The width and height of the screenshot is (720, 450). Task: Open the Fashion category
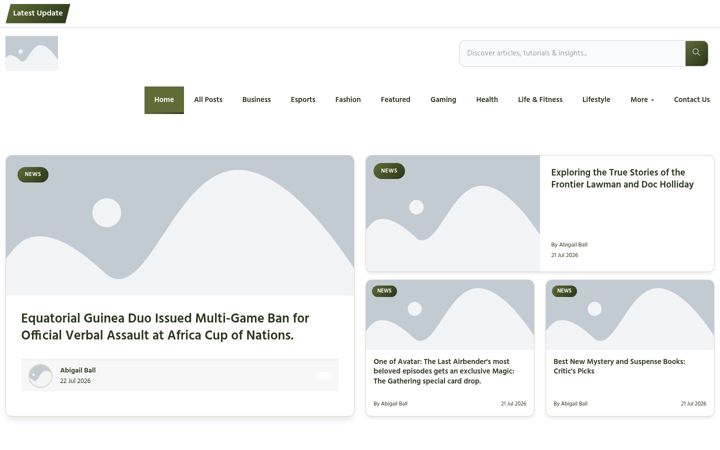coord(348,100)
